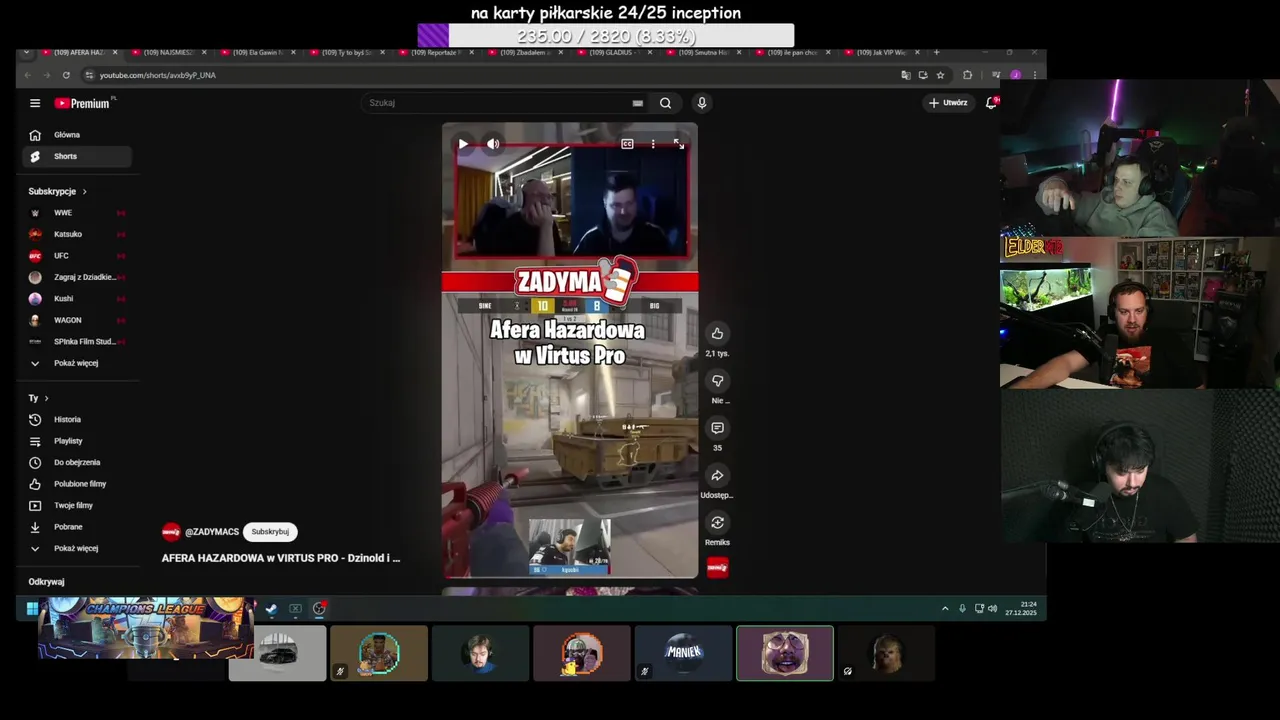The image size is (1280, 720).
Task: Open the translate page icon in address bar
Action: pos(906,75)
